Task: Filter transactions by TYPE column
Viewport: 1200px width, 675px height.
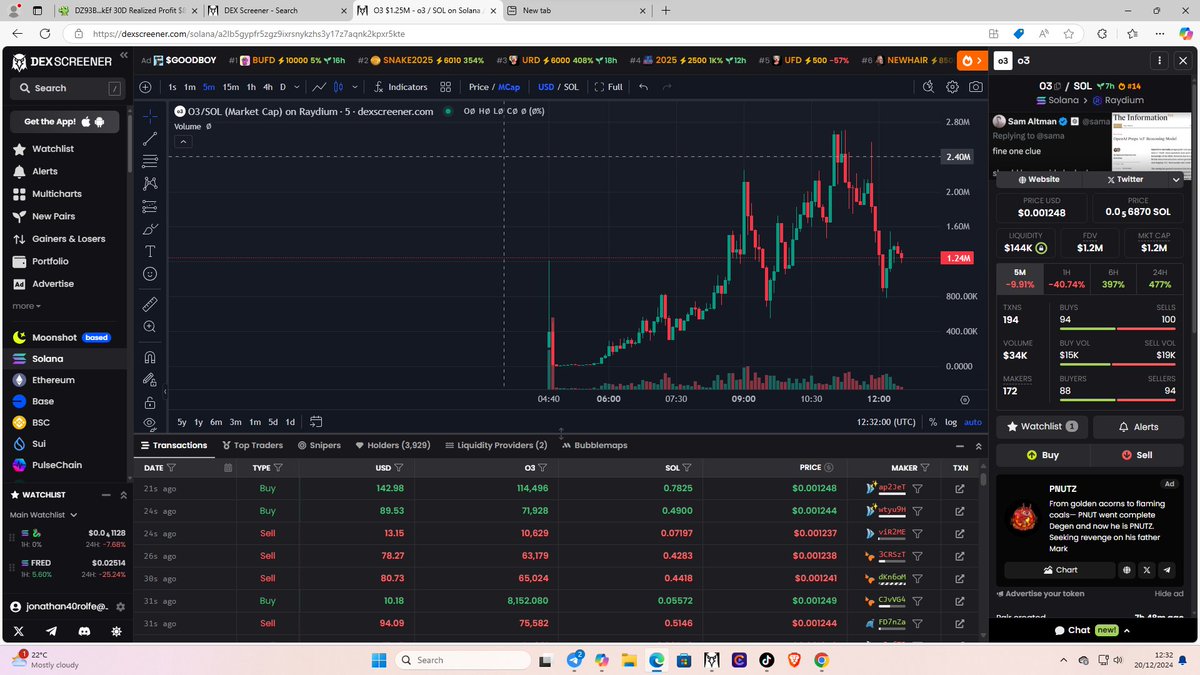Action: coord(278,467)
